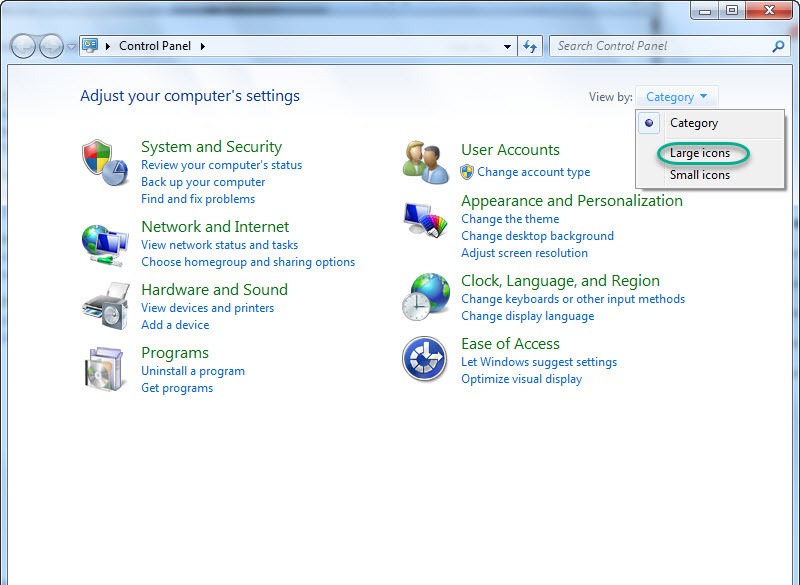Click the Hardware and Sound printer icon
The width and height of the screenshot is (800, 585).
[x=105, y=306]
